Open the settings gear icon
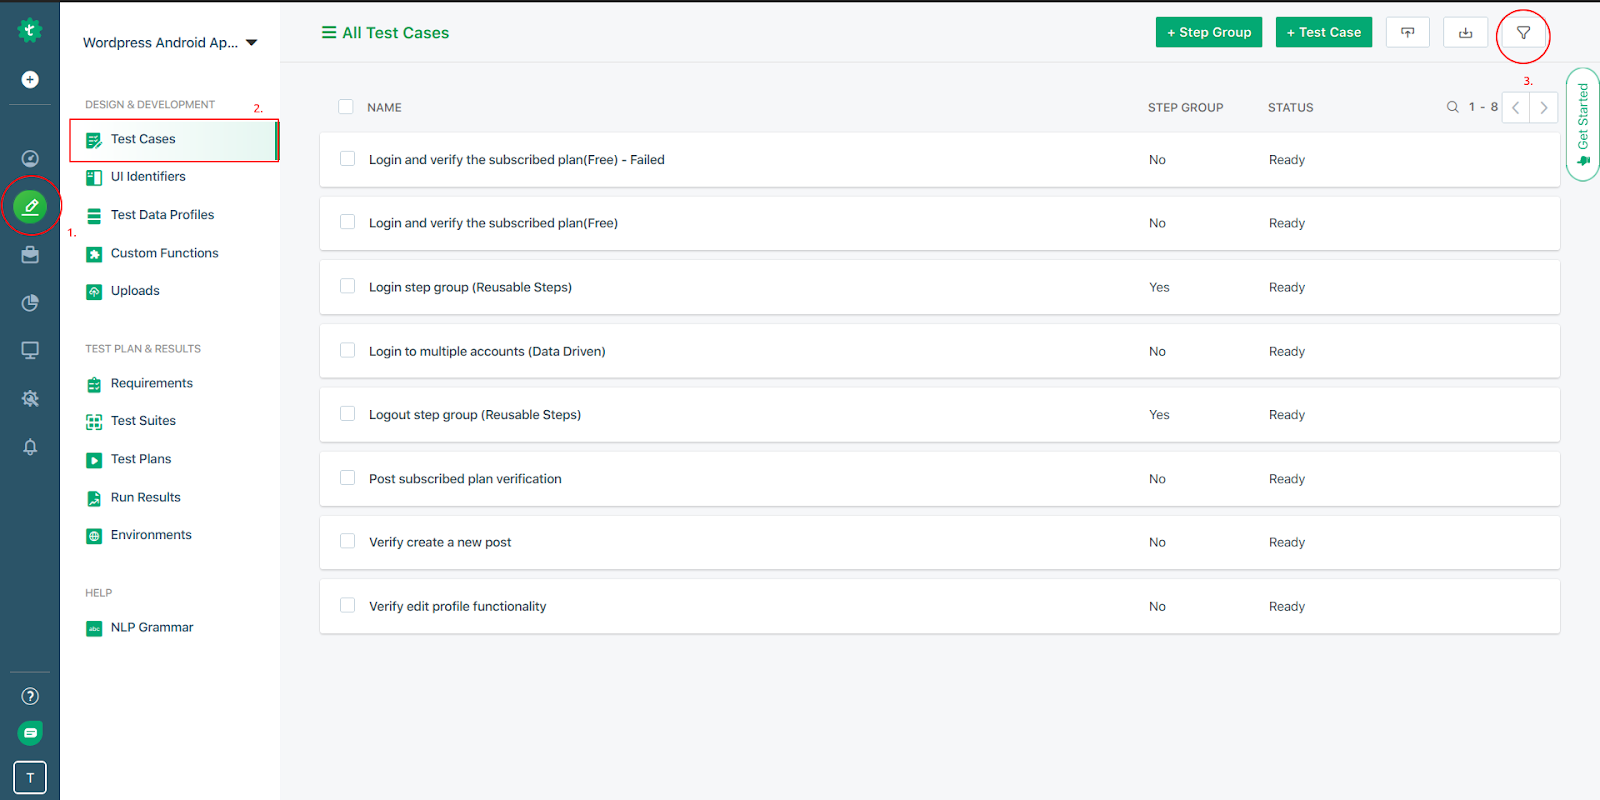The height and width of the screenshot is (800, 1600). 30,399
